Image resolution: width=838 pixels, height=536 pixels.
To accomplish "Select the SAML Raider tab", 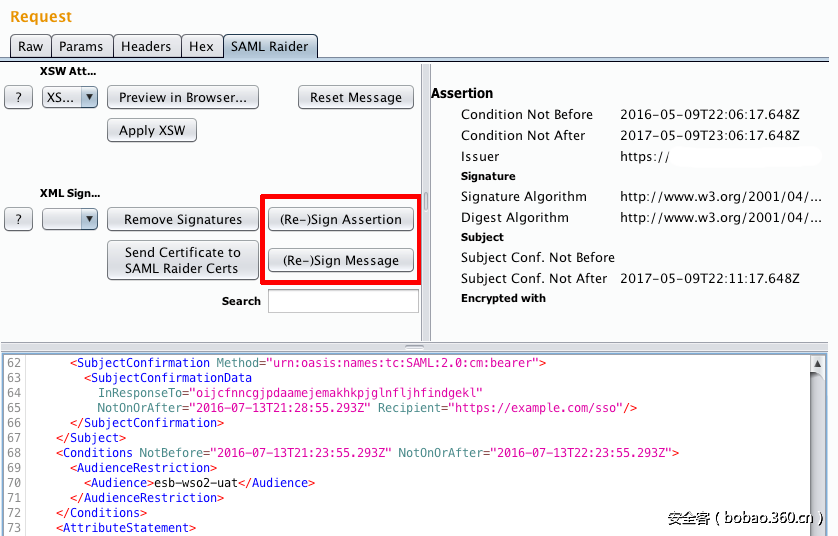I will pos(270,46).
